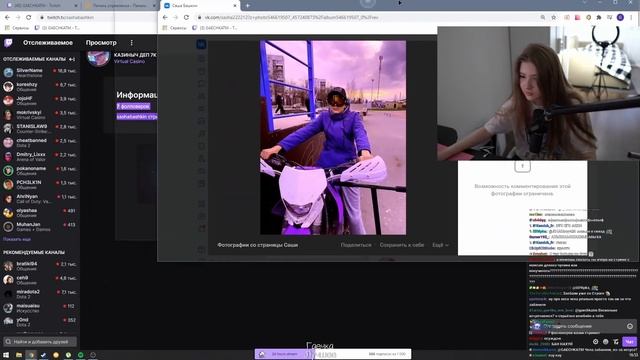Screen dimensions: 640x360
Task: Click olyashaa avatar in sidebar
Action: pyautogui.click(x=8, y=213)
